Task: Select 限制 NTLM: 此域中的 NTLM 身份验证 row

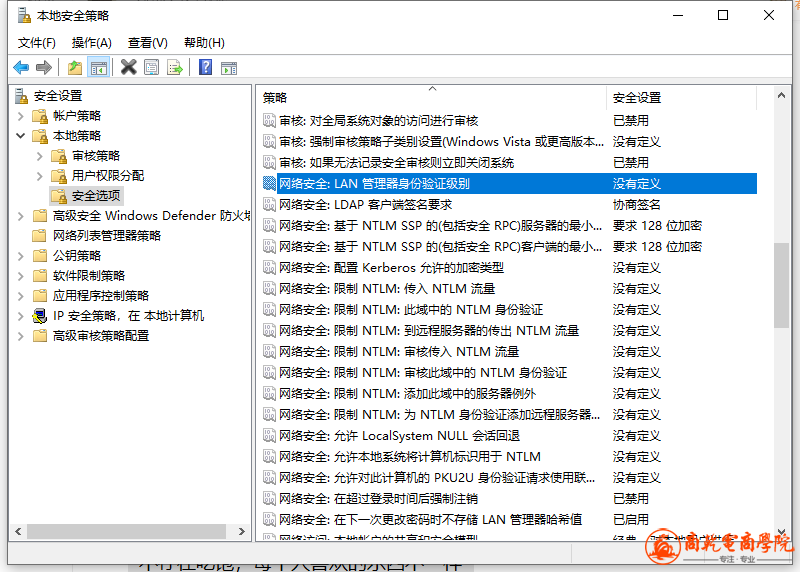Action: 510,310
